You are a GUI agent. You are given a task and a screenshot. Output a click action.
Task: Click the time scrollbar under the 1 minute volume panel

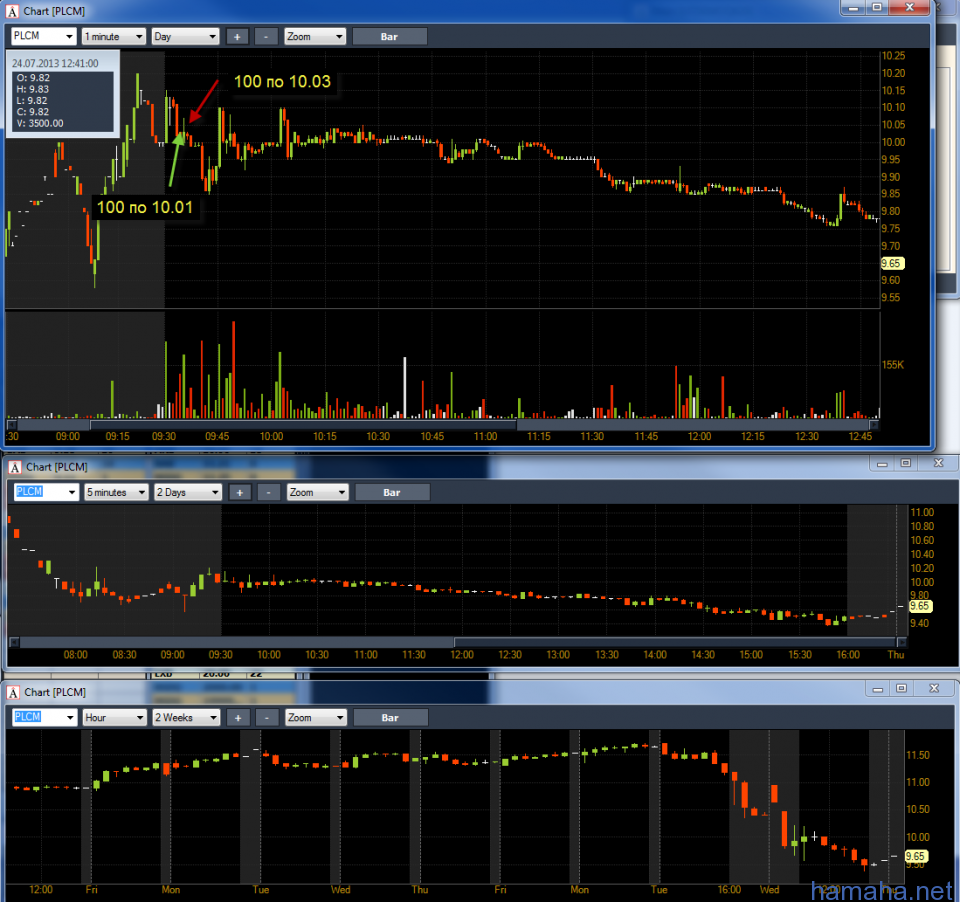click(300, 425)
